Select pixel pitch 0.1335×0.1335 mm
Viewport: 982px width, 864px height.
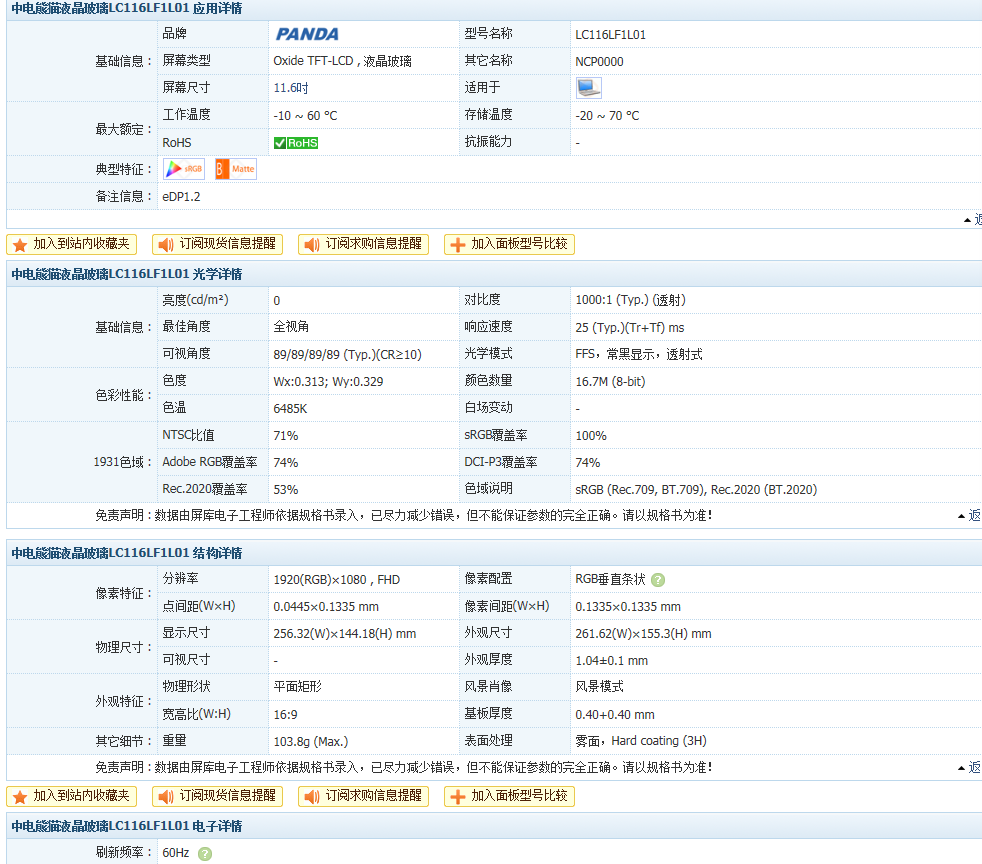pyautogui.click(x=628, y=607)
